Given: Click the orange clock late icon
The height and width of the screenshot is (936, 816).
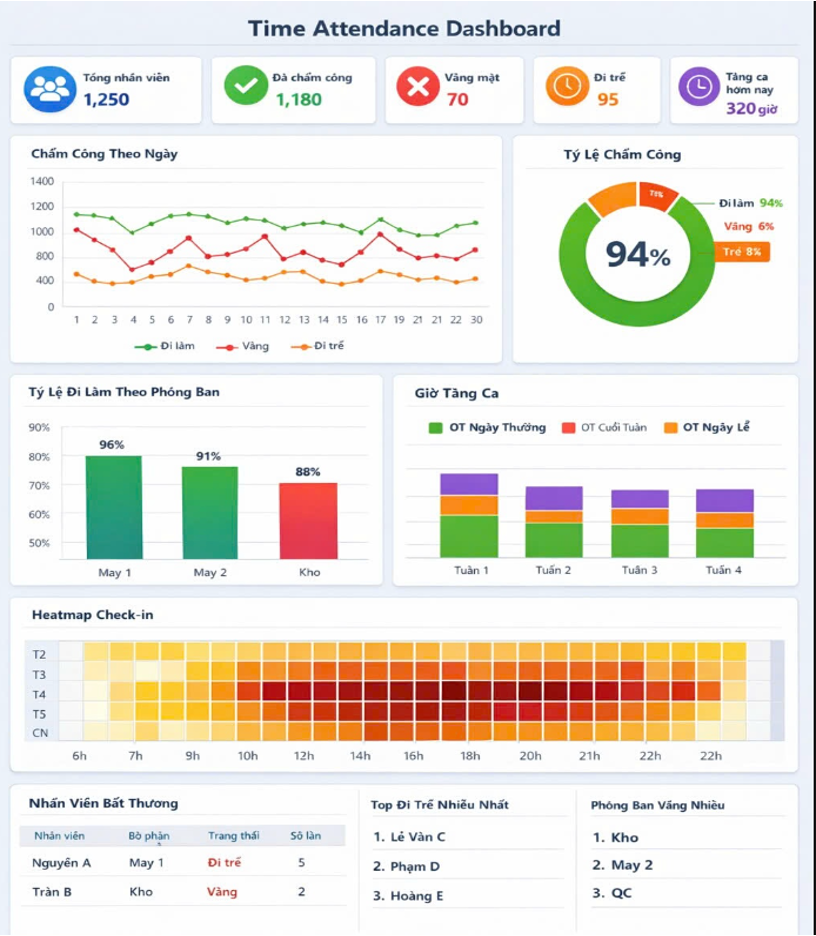Looking at the screenshot, I should point(566,86).
